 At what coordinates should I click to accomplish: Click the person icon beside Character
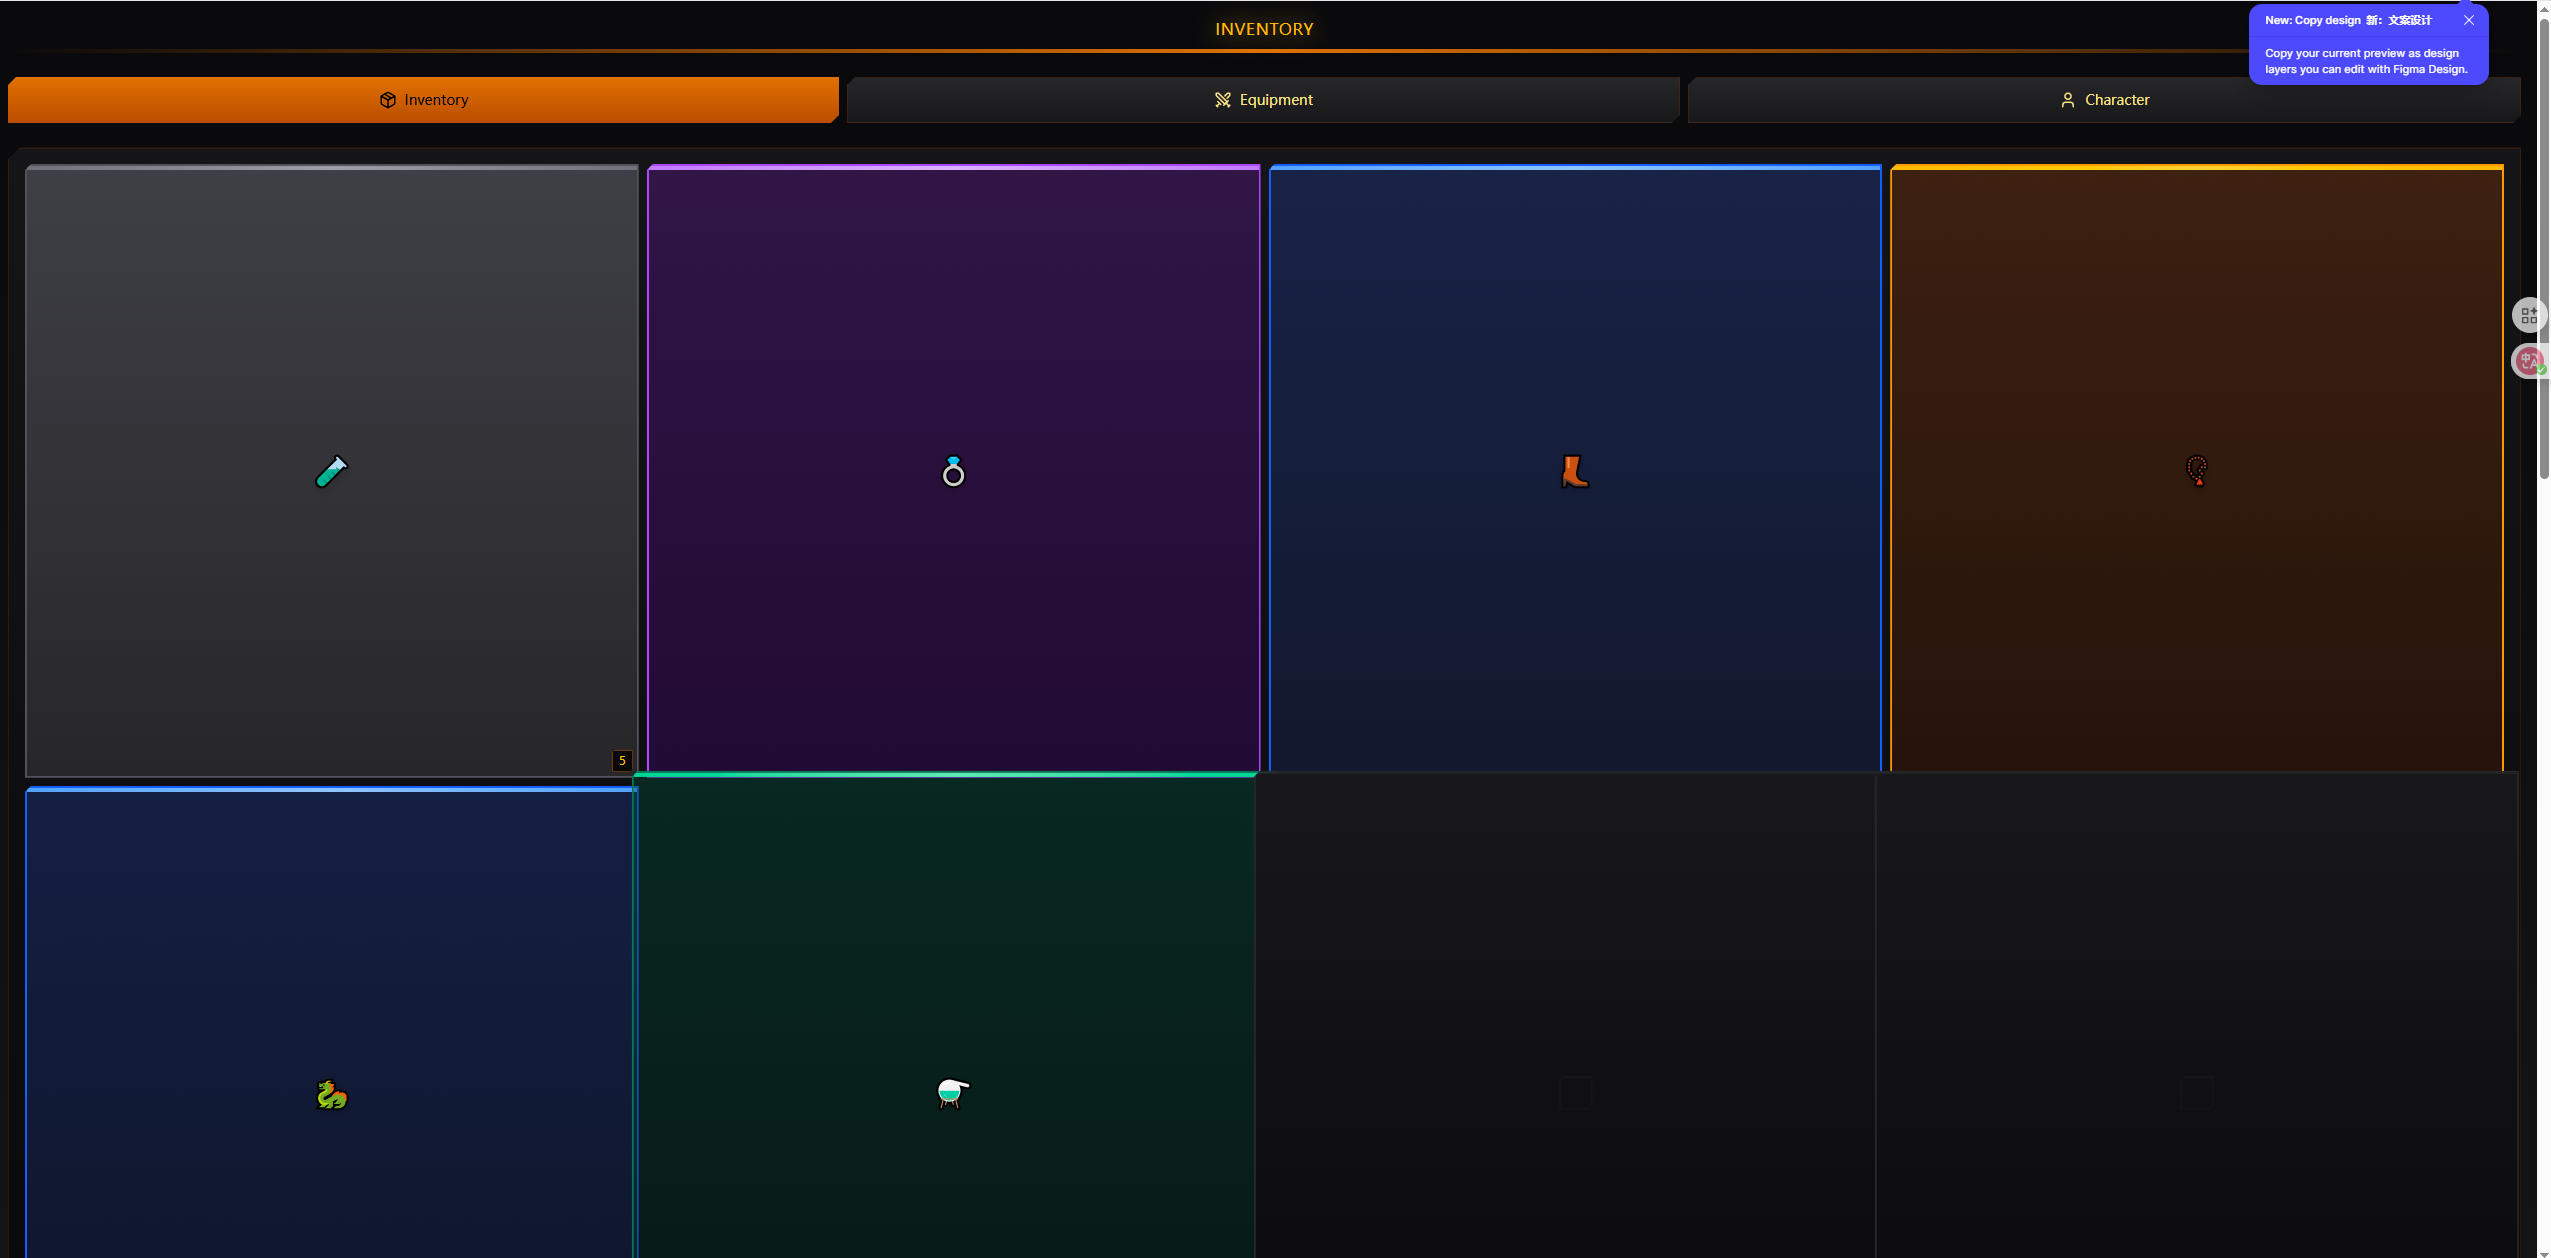(2067, 100)
